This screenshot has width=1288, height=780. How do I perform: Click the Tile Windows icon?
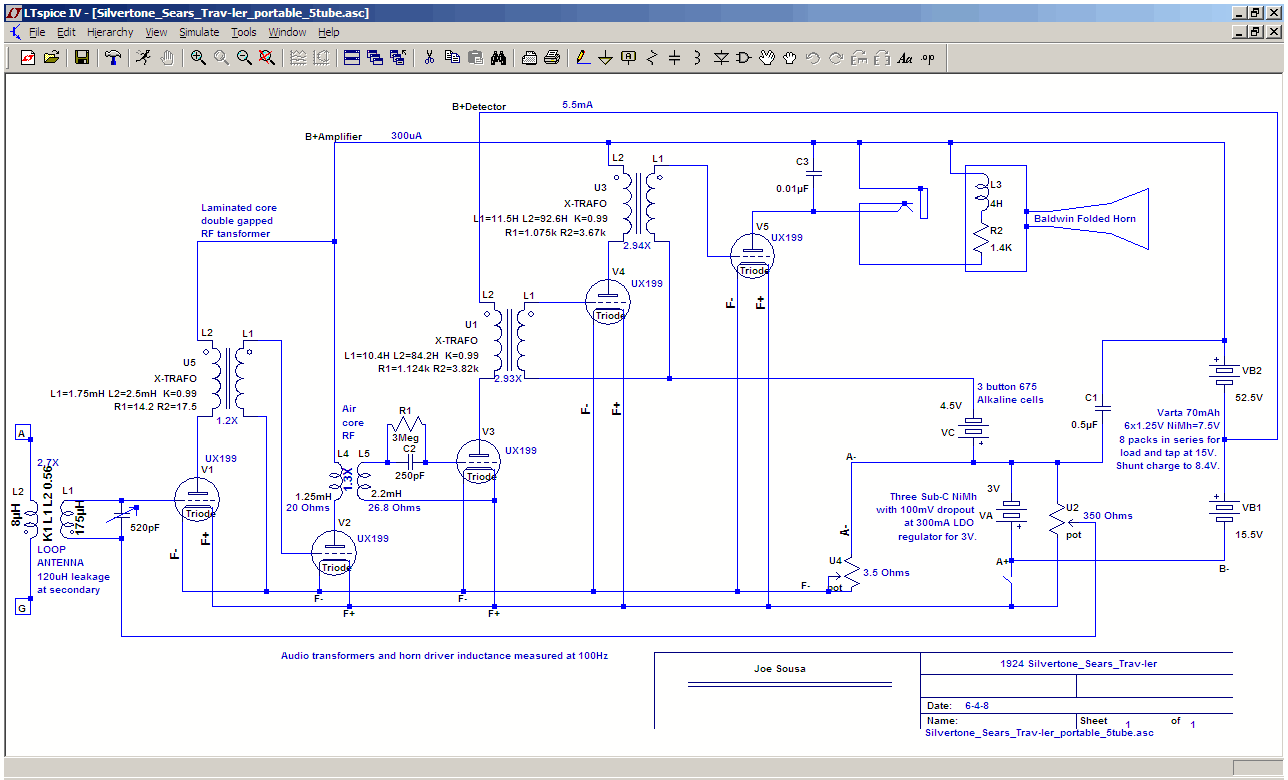[x=352, y=58]
